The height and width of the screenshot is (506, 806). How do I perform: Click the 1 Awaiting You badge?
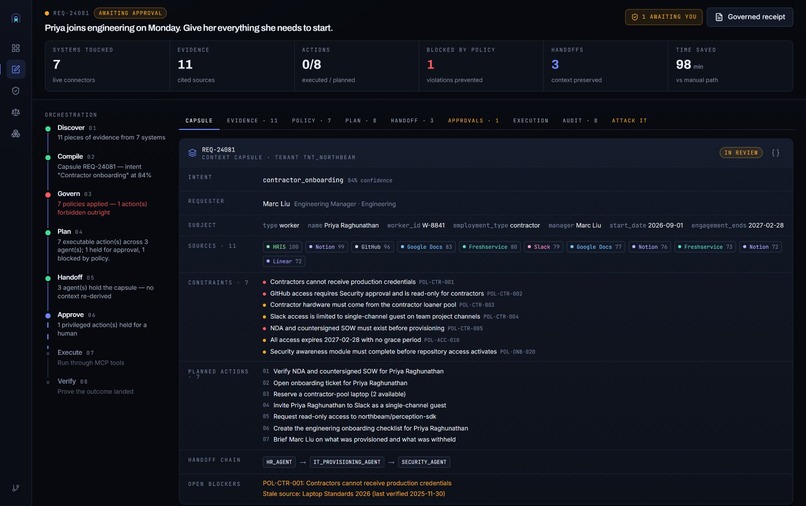[x=664, y=17]
